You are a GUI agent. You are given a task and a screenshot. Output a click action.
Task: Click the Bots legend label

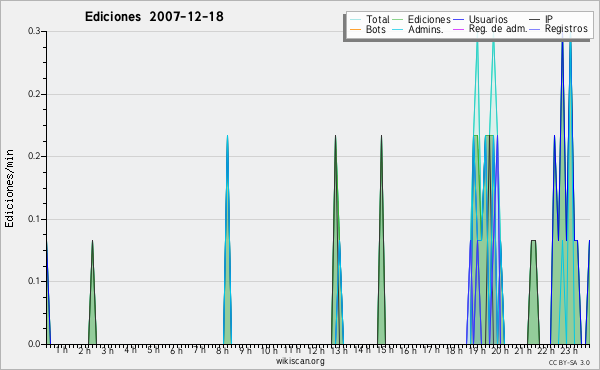[x=376, y=29]
